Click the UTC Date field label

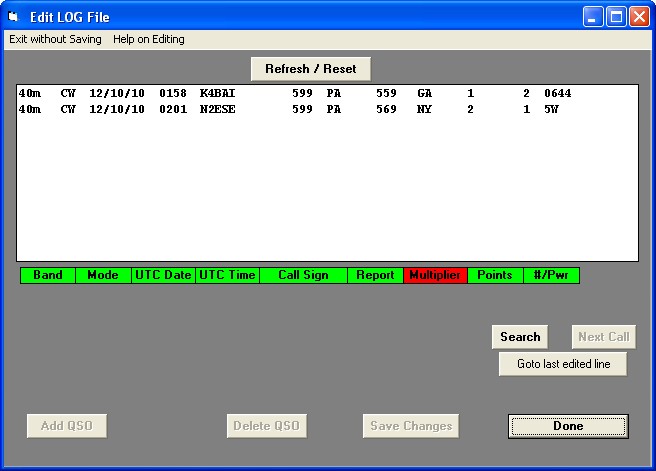[x=163, y=275]
